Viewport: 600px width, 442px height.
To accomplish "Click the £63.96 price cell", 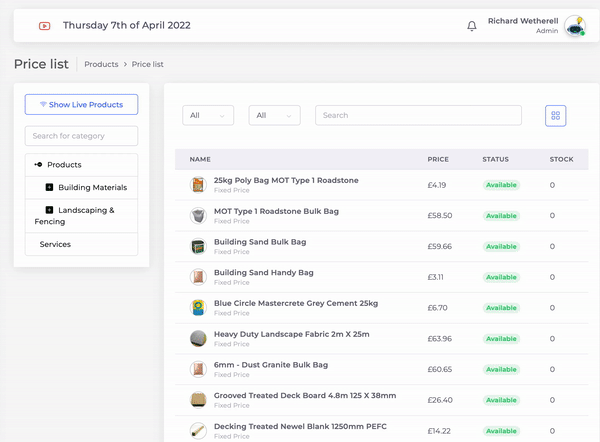I will coord(440,339).
